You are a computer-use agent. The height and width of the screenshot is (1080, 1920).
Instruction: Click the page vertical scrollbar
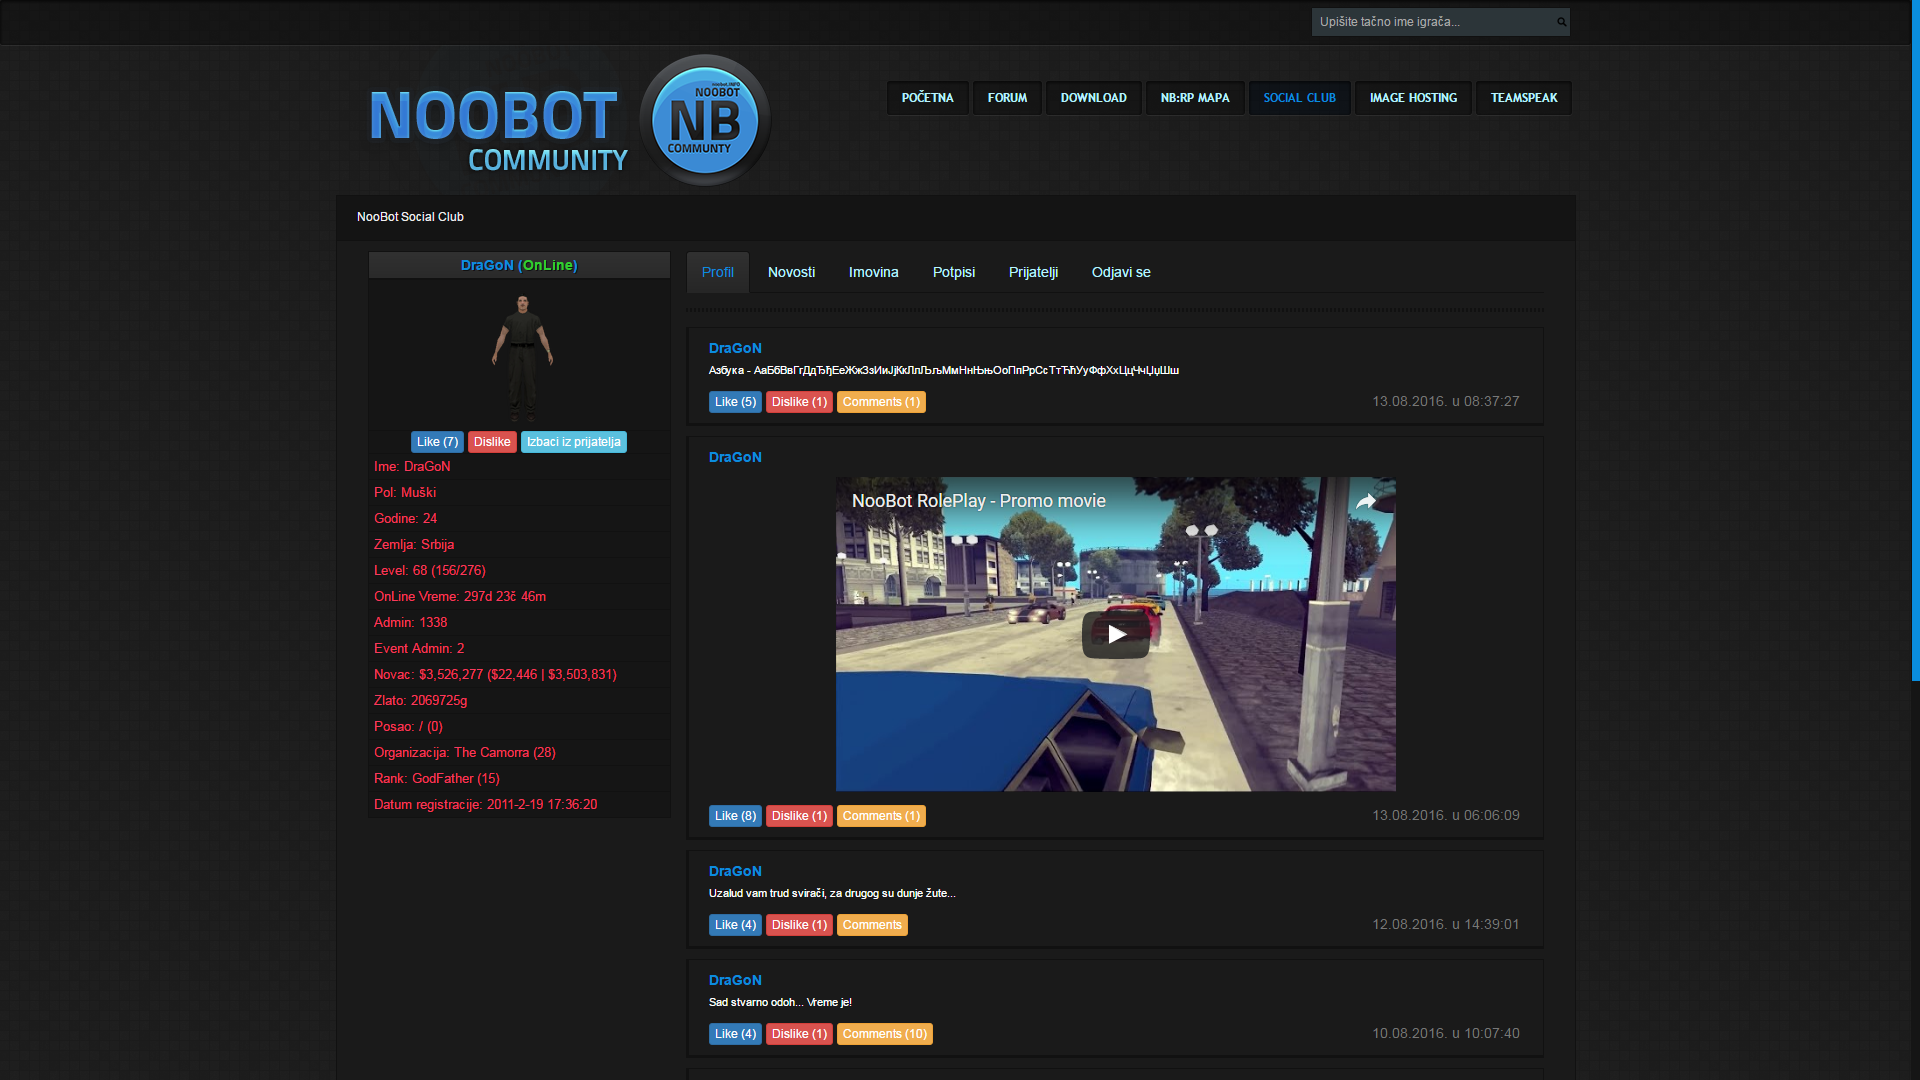[1915, 340]
